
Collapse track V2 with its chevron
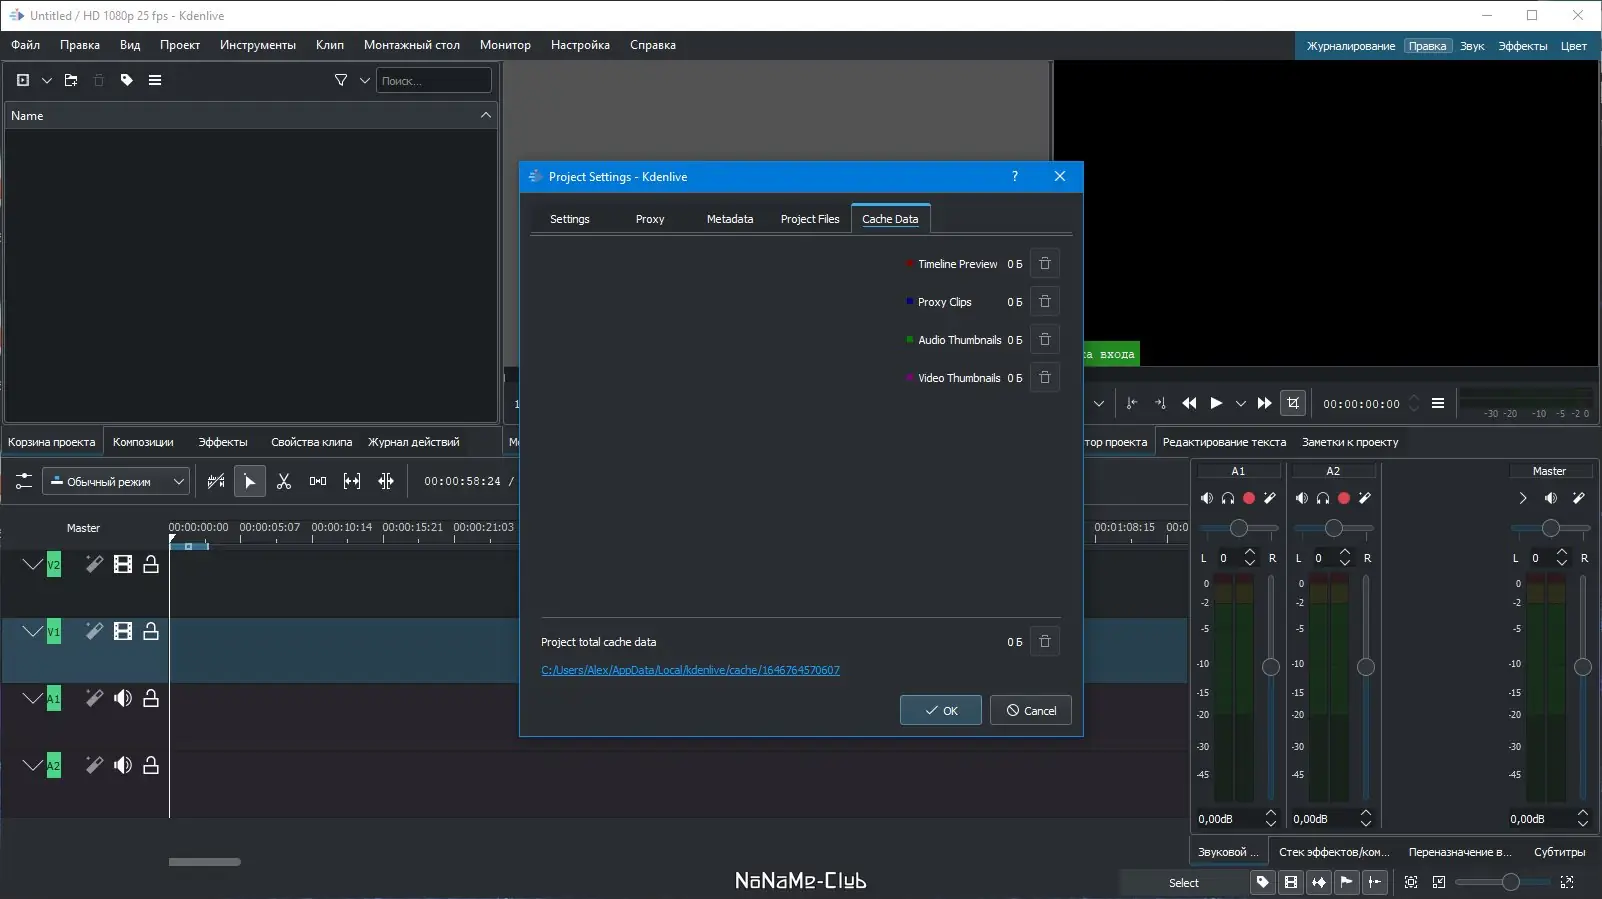pyautogui.click(x=33, y=564)
